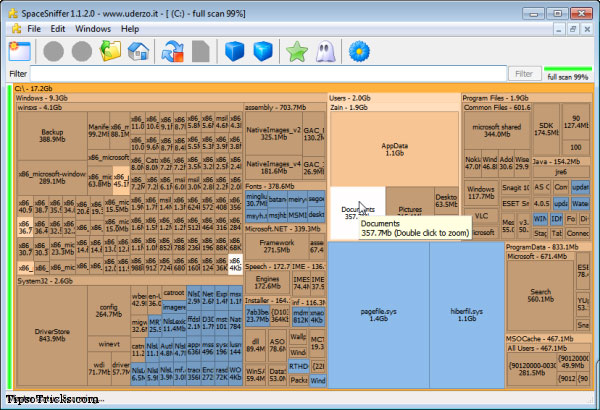Click the light blue cube More detail icon
This screenshot has height=410, width=600.
263,51
